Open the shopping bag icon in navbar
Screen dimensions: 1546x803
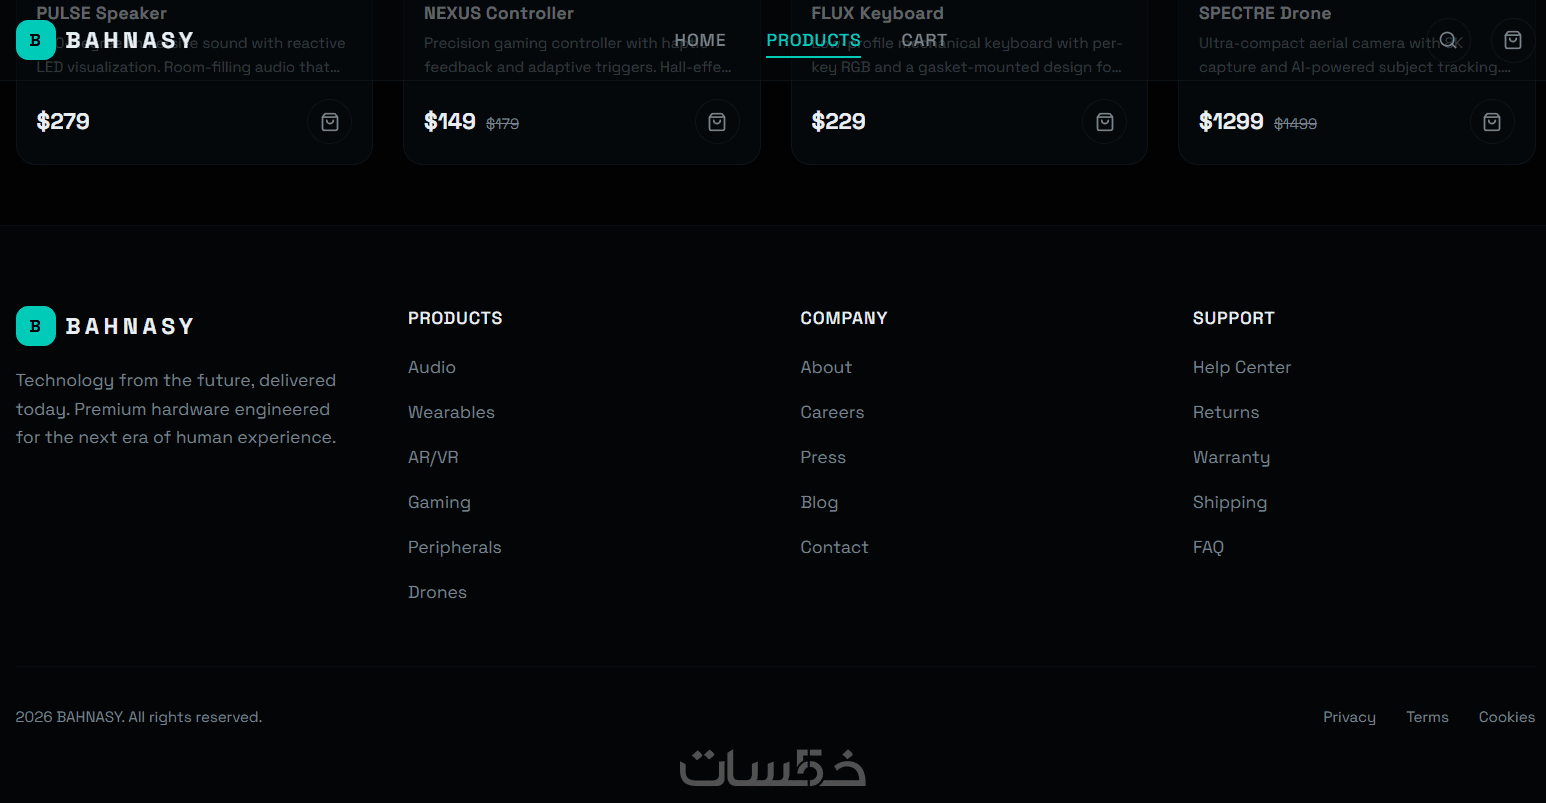1513,40
